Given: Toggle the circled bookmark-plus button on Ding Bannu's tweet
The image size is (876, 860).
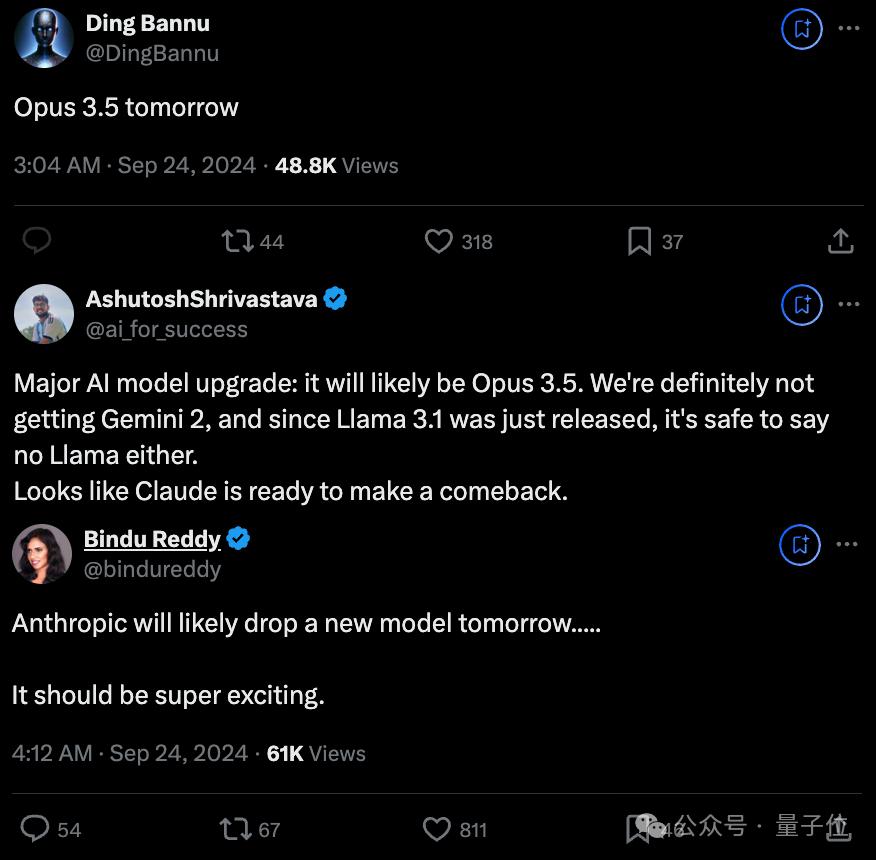Looking at the screenshot, I should click(x=802, y=30).
